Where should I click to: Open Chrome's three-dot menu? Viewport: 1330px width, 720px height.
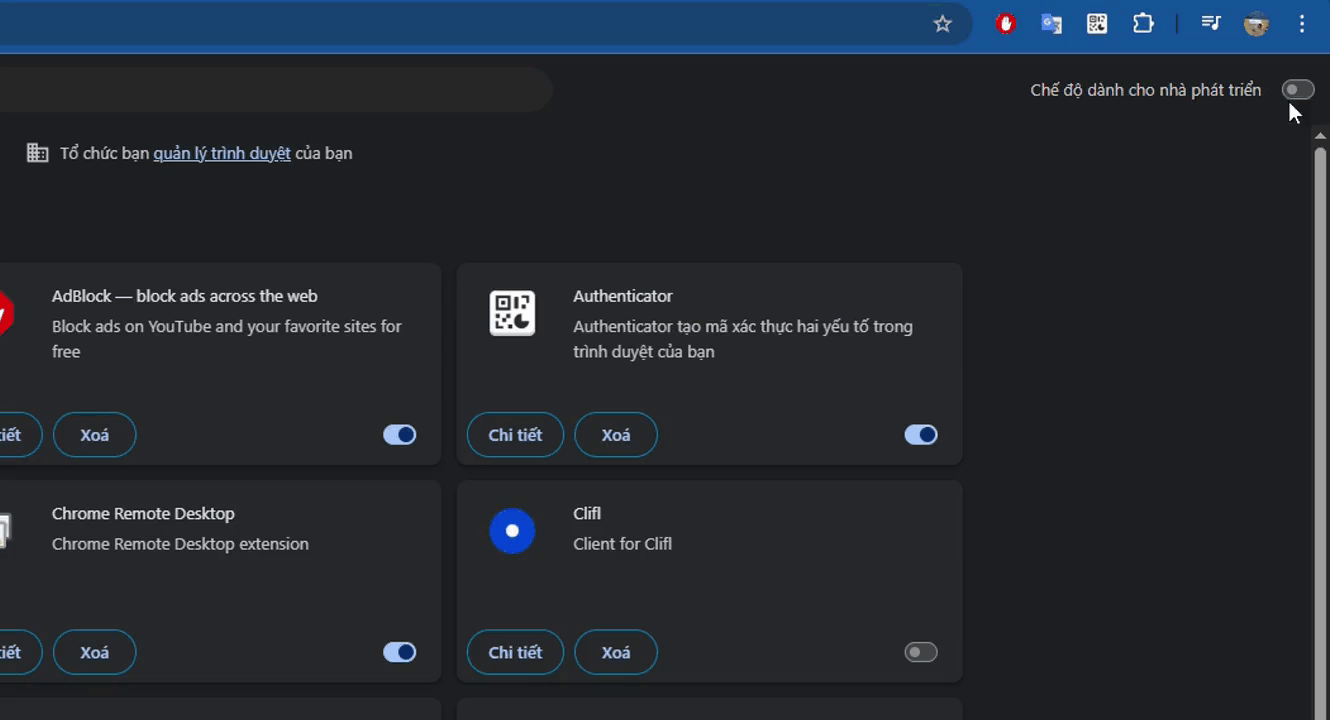click(x=1302, y=23)
